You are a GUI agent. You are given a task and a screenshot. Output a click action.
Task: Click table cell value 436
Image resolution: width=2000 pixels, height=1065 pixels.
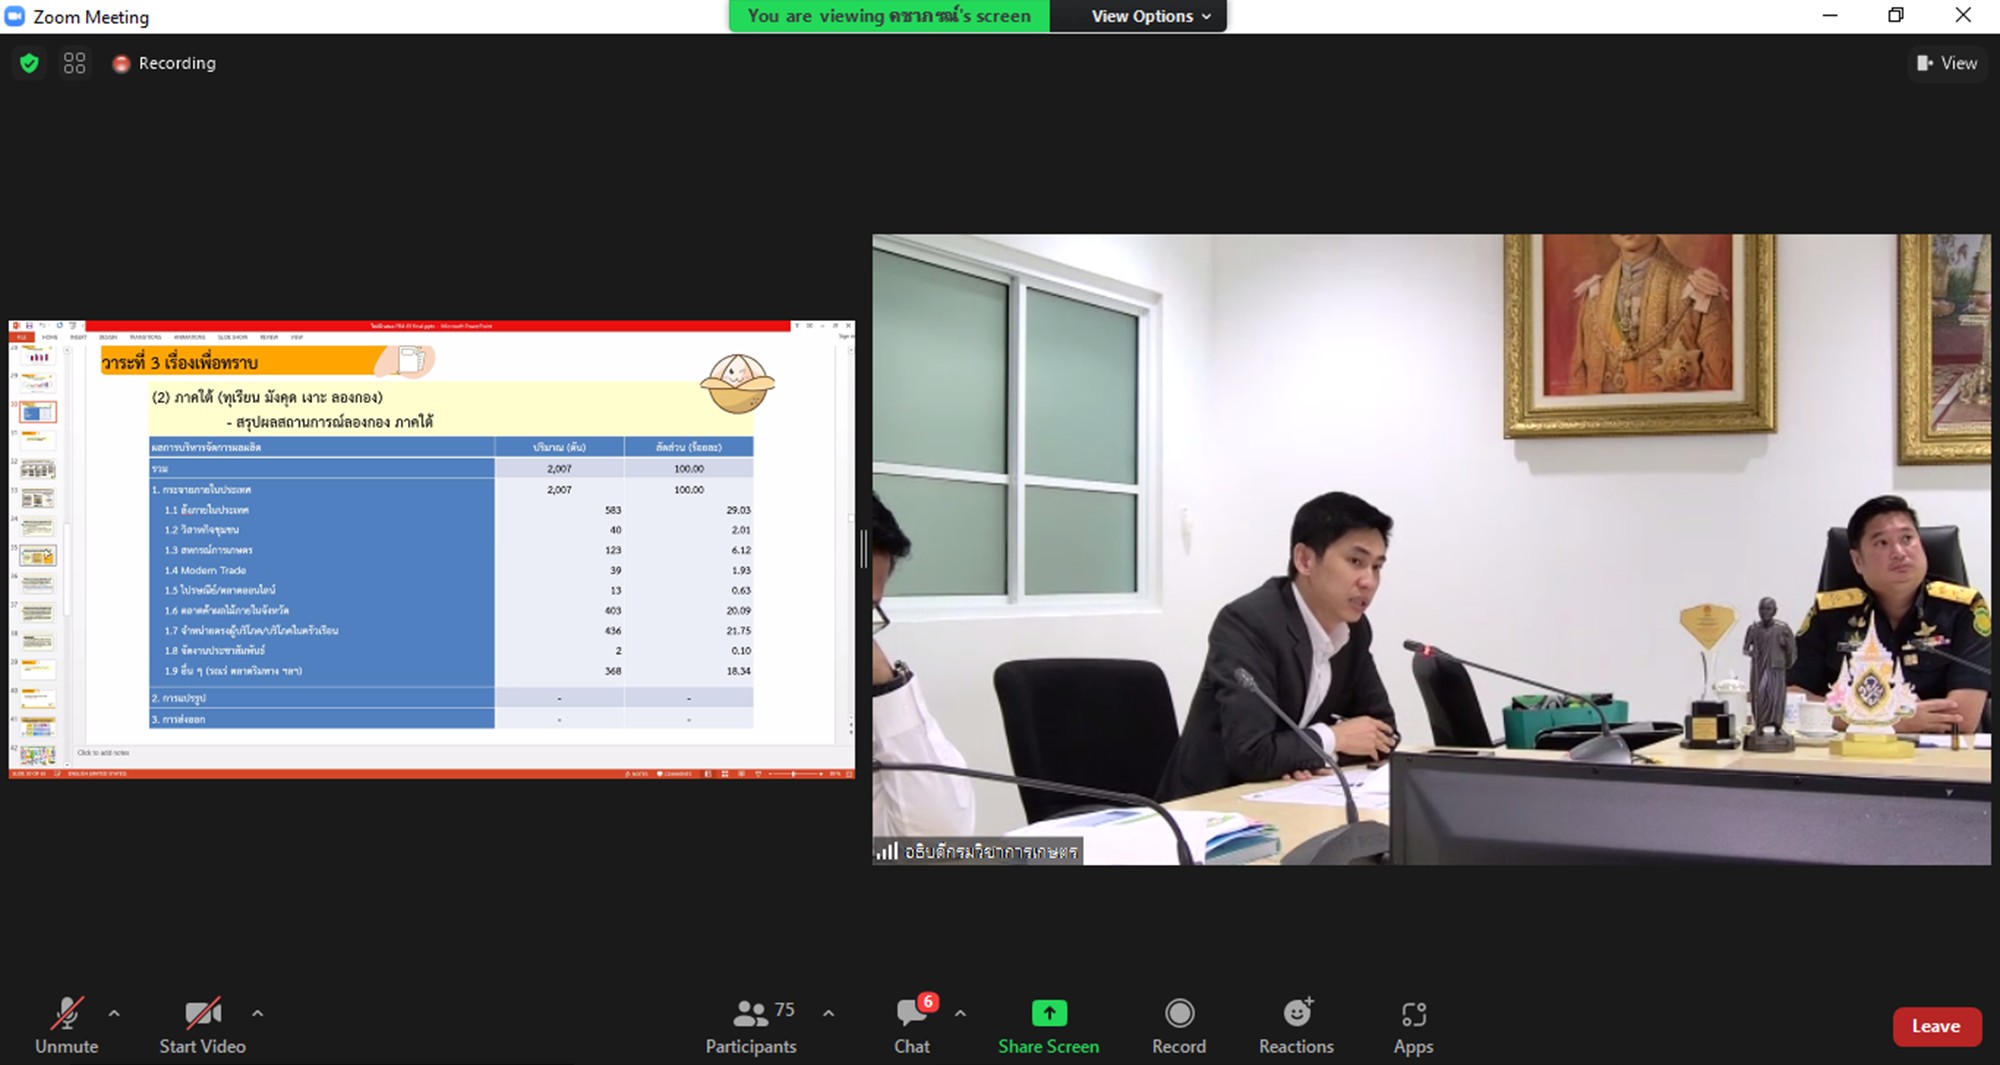click(x=613, y=631)
